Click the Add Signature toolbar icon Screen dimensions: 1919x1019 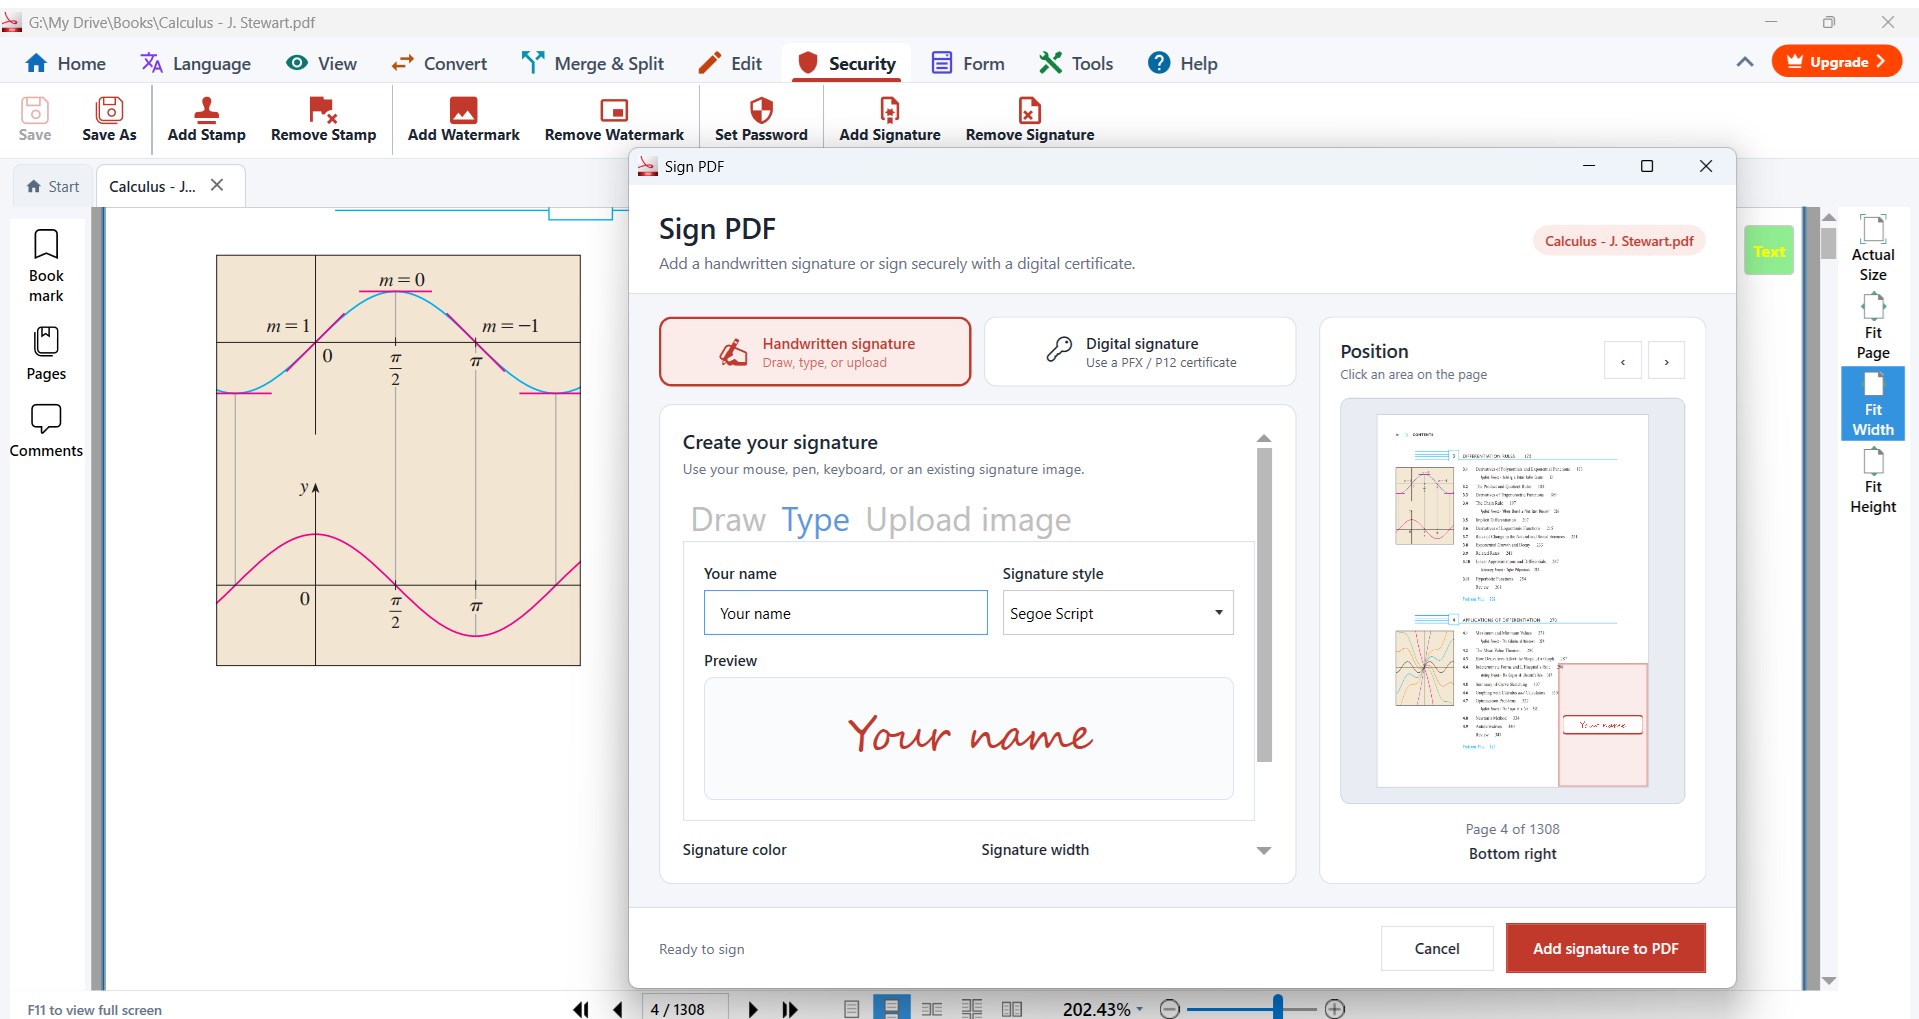tap(889, 119)
